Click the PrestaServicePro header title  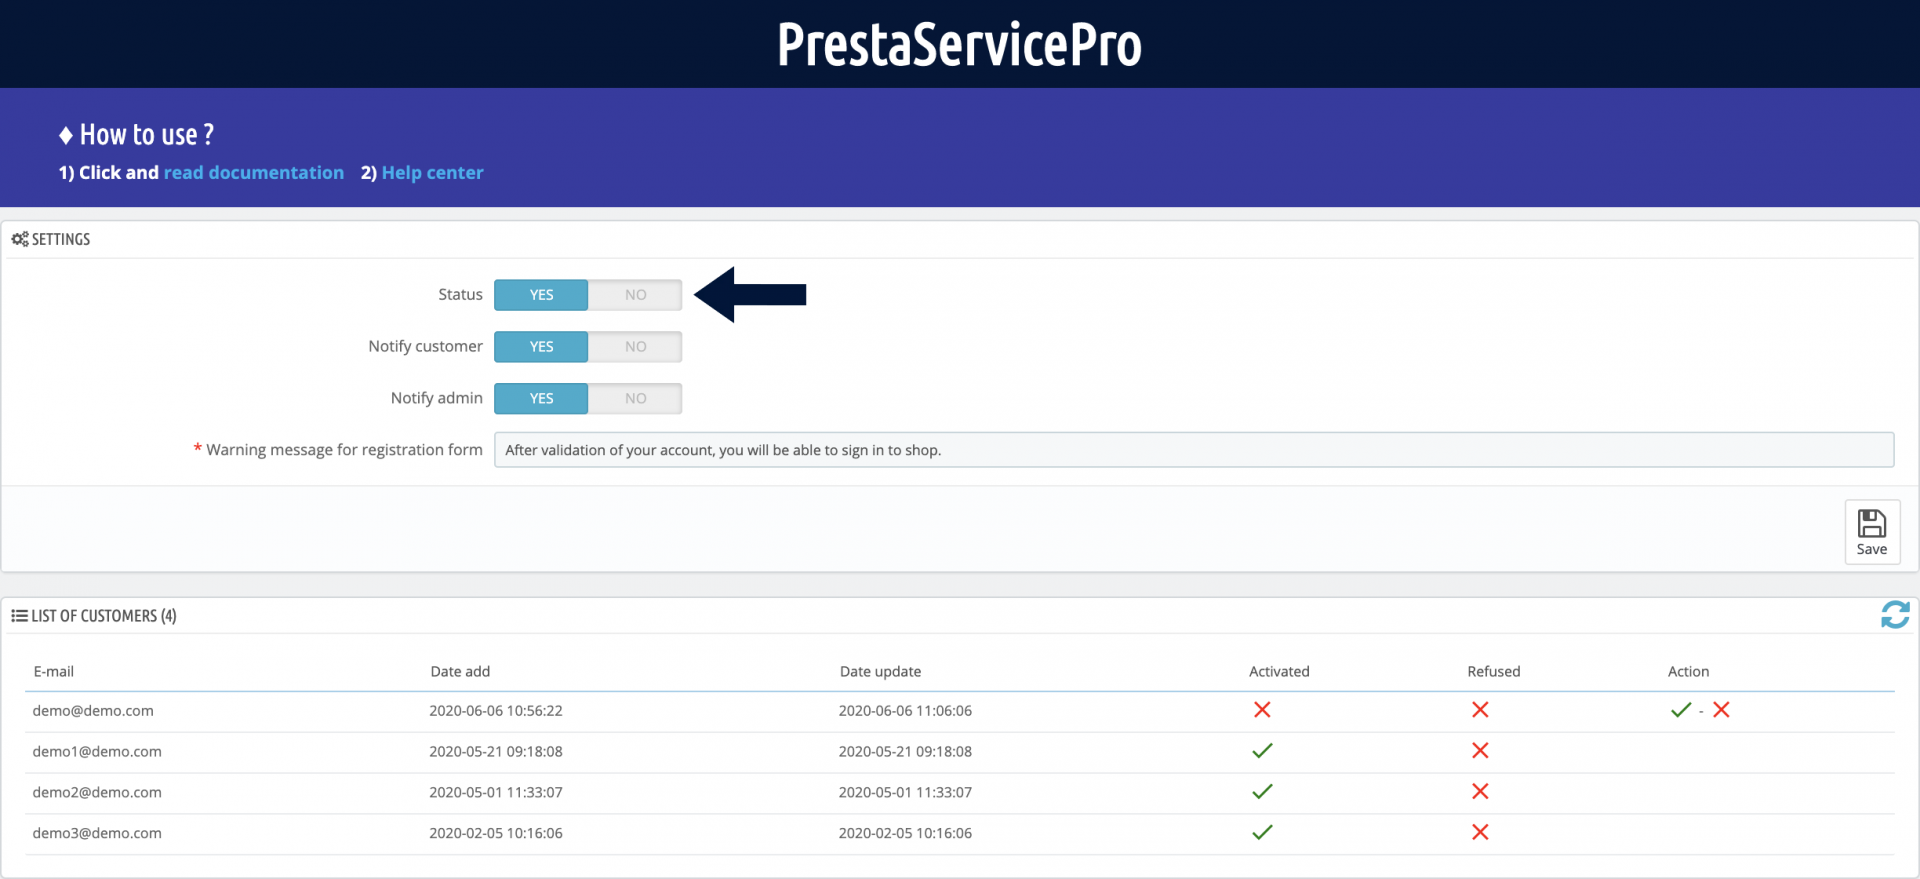(960, 44)
